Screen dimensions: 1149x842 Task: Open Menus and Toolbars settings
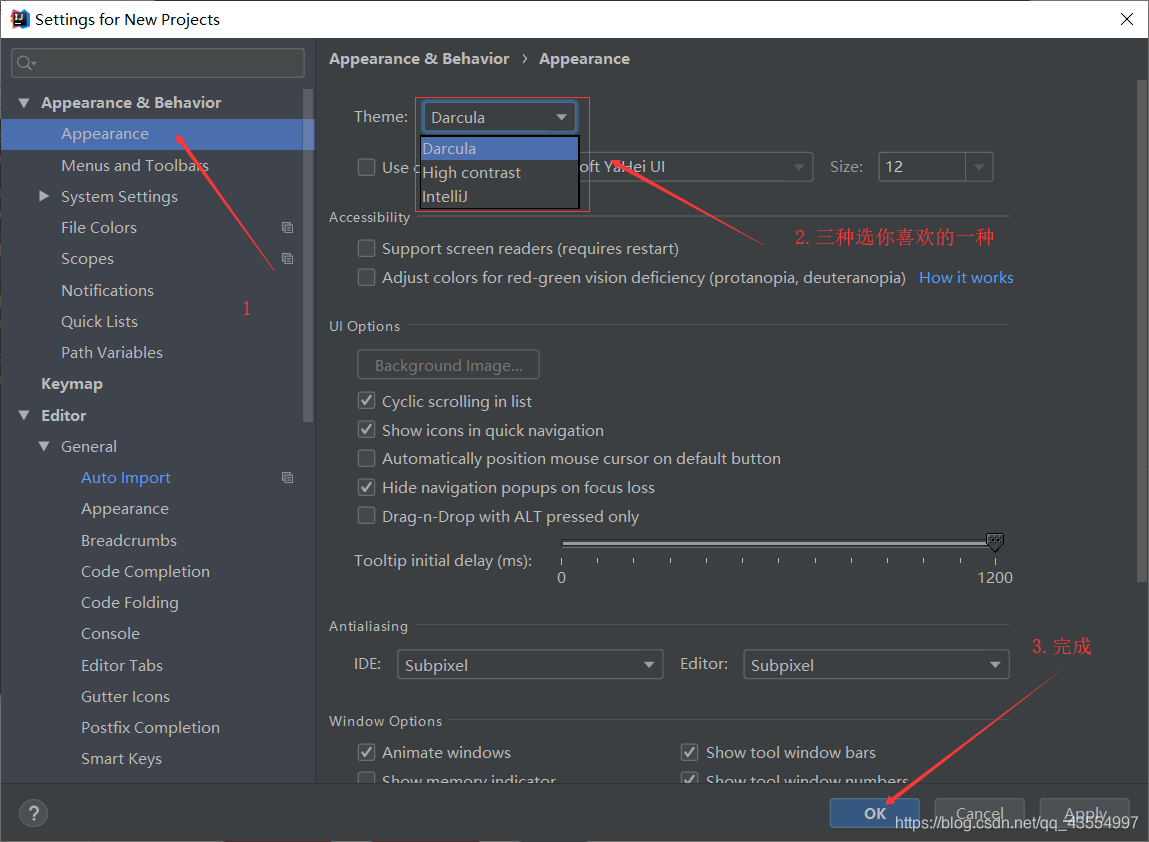coord(135,166)
